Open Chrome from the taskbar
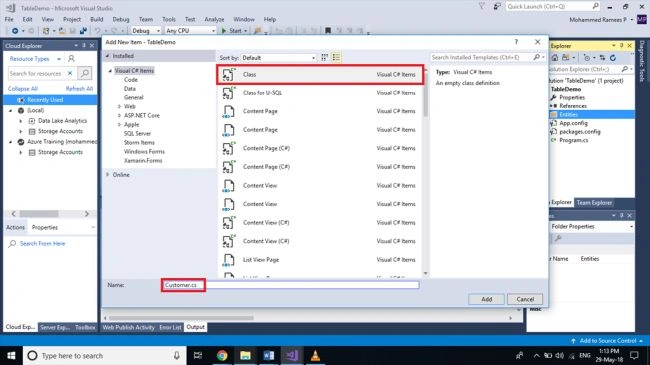This screenshot has width=650, height=365. (x=222, y=356)
